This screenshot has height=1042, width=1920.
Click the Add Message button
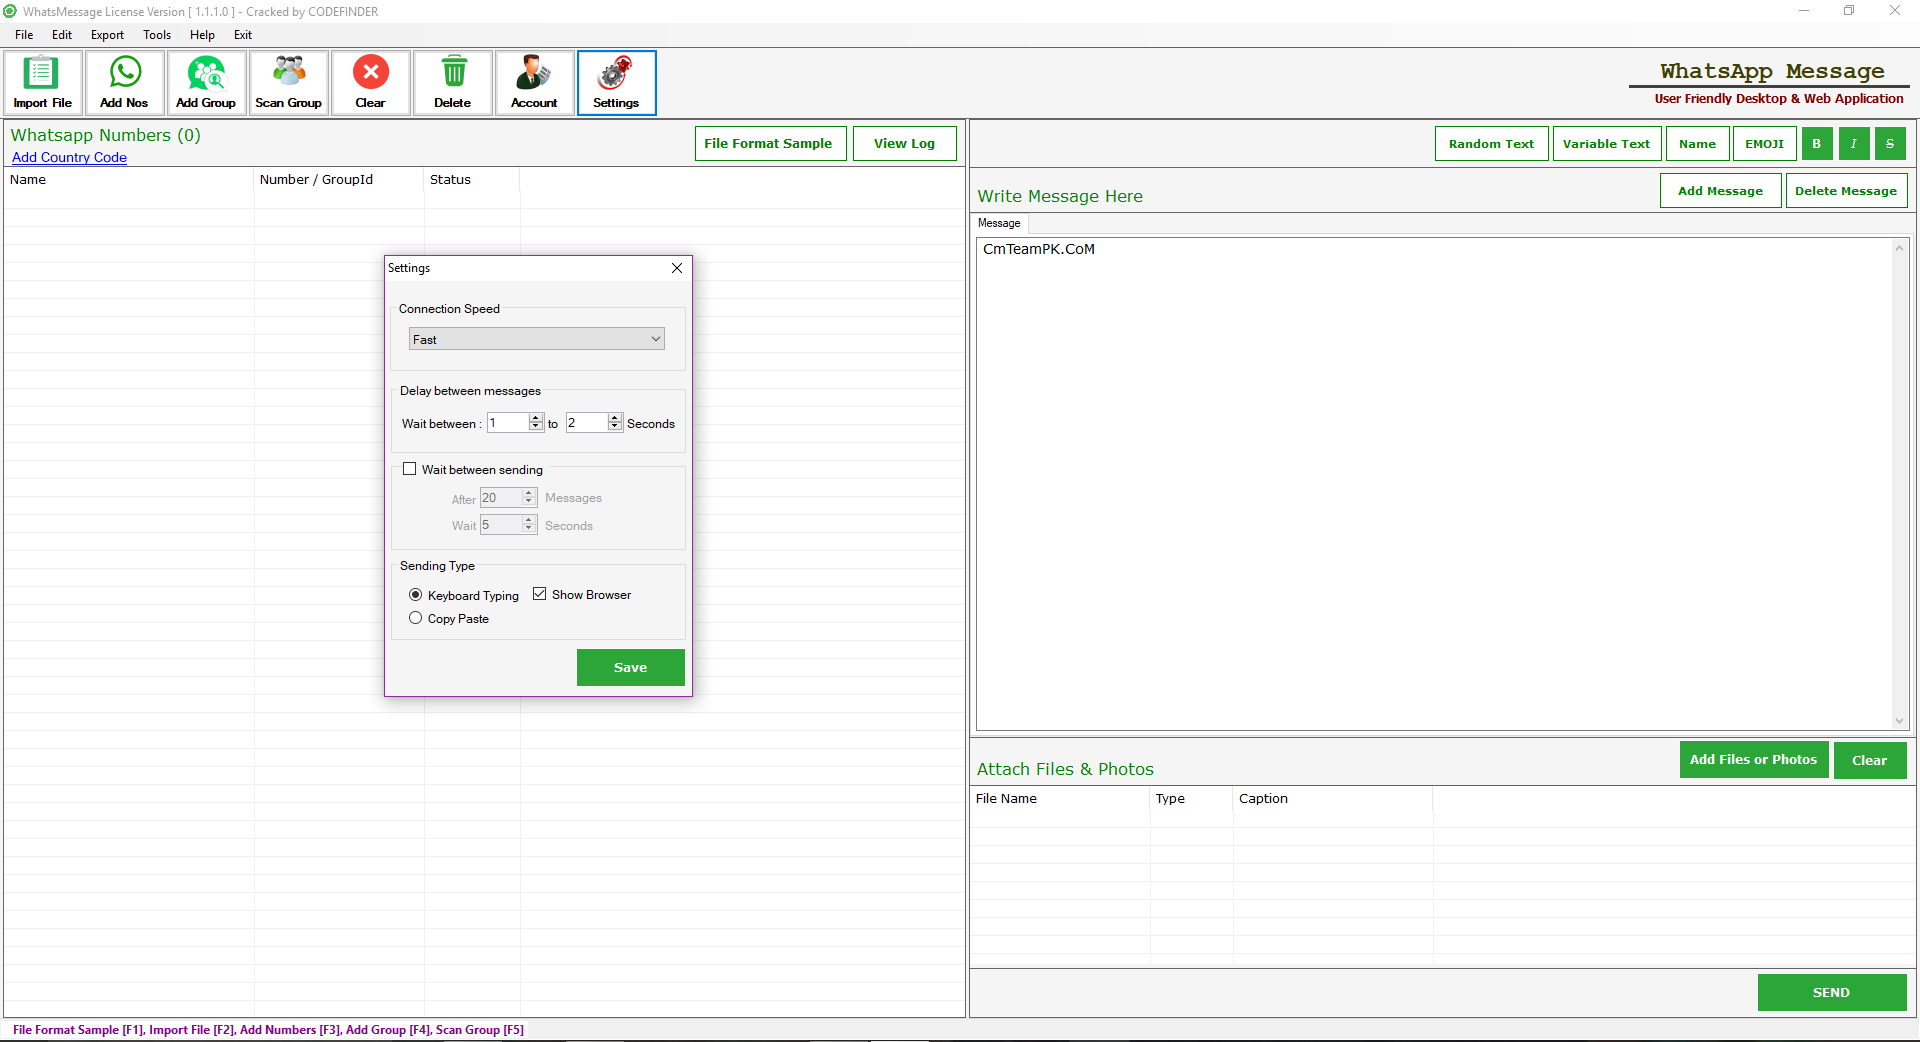(1720, 191)
